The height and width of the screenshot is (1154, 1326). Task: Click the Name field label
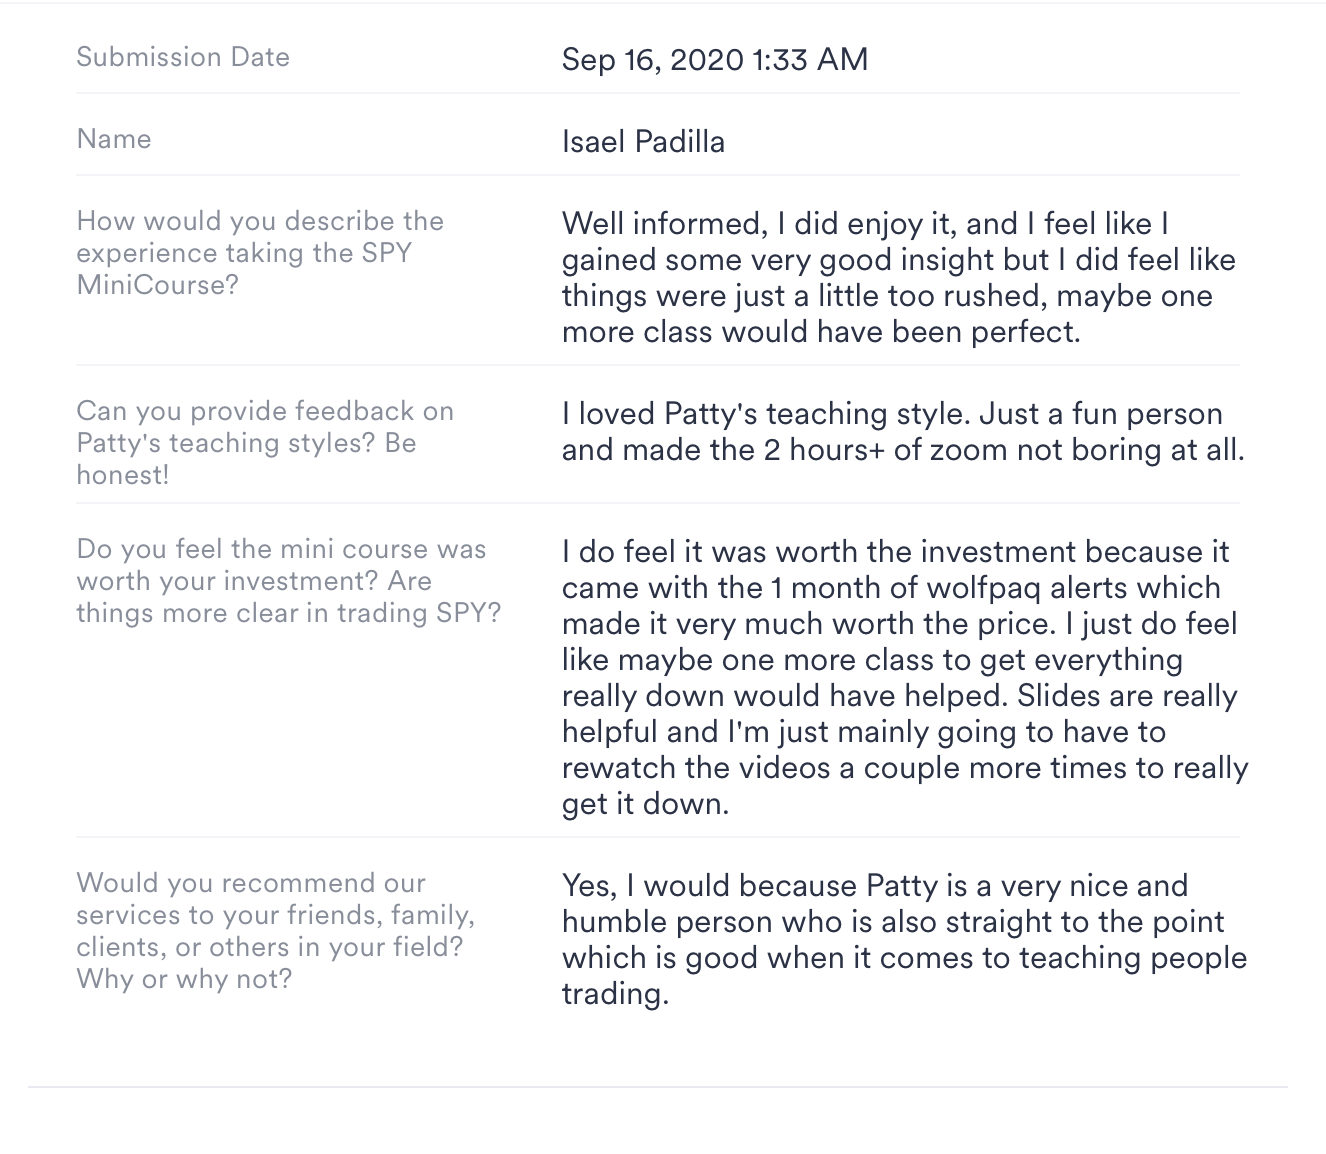[114, 139]
